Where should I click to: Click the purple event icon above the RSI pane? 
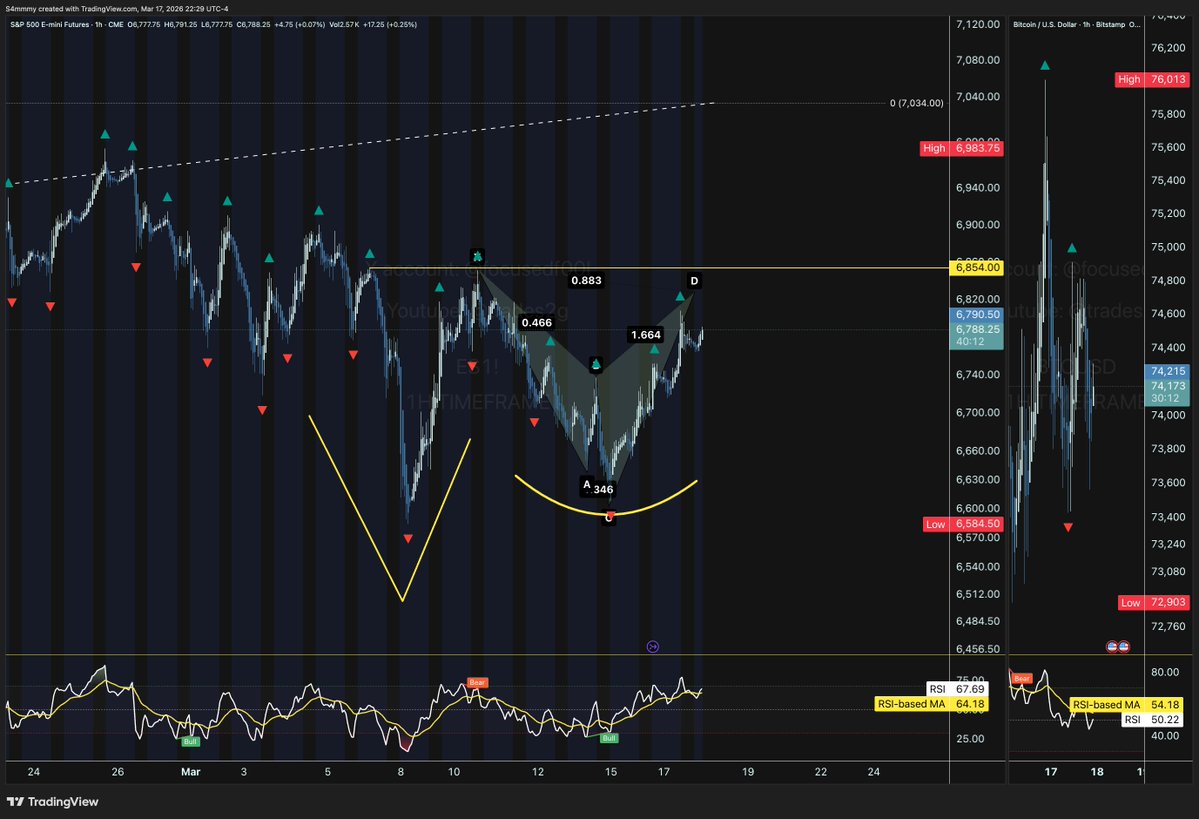click(652, 647)
